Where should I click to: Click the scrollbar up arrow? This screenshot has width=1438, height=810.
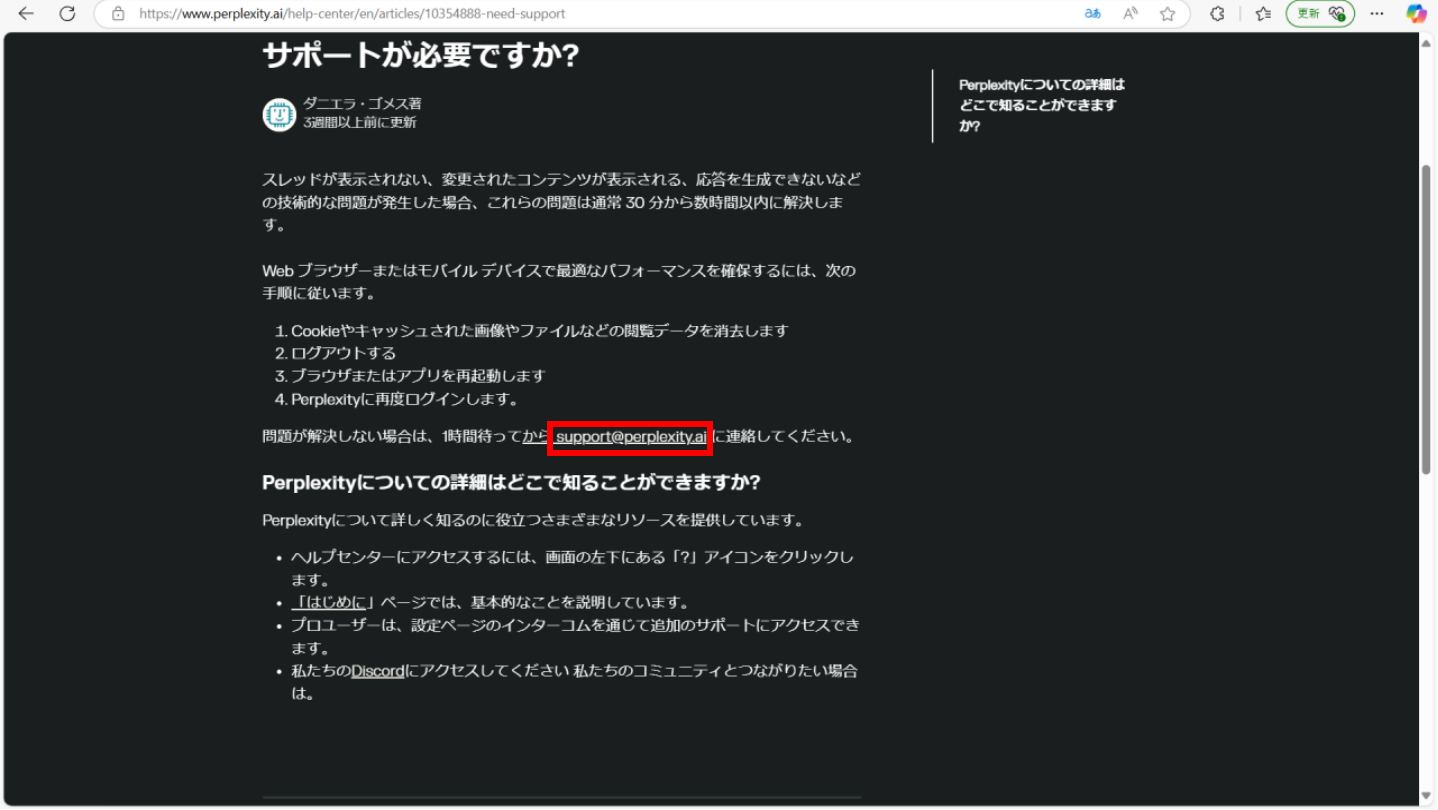click(1427, 43)
